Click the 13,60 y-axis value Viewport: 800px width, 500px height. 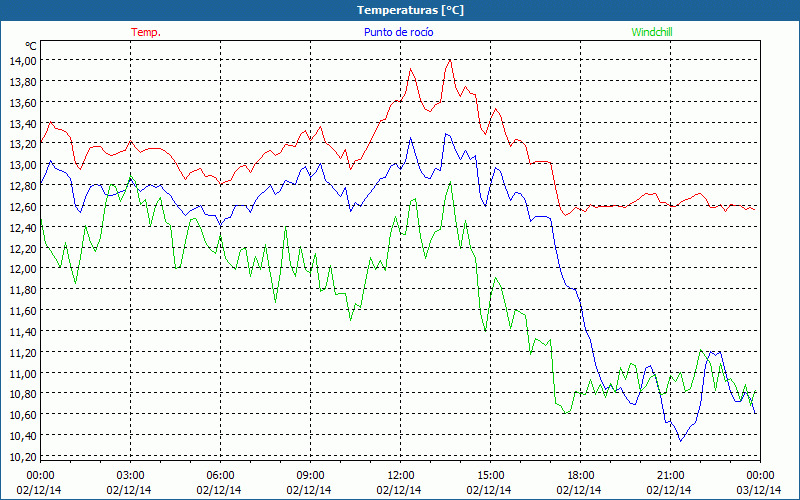click(23, 103)
